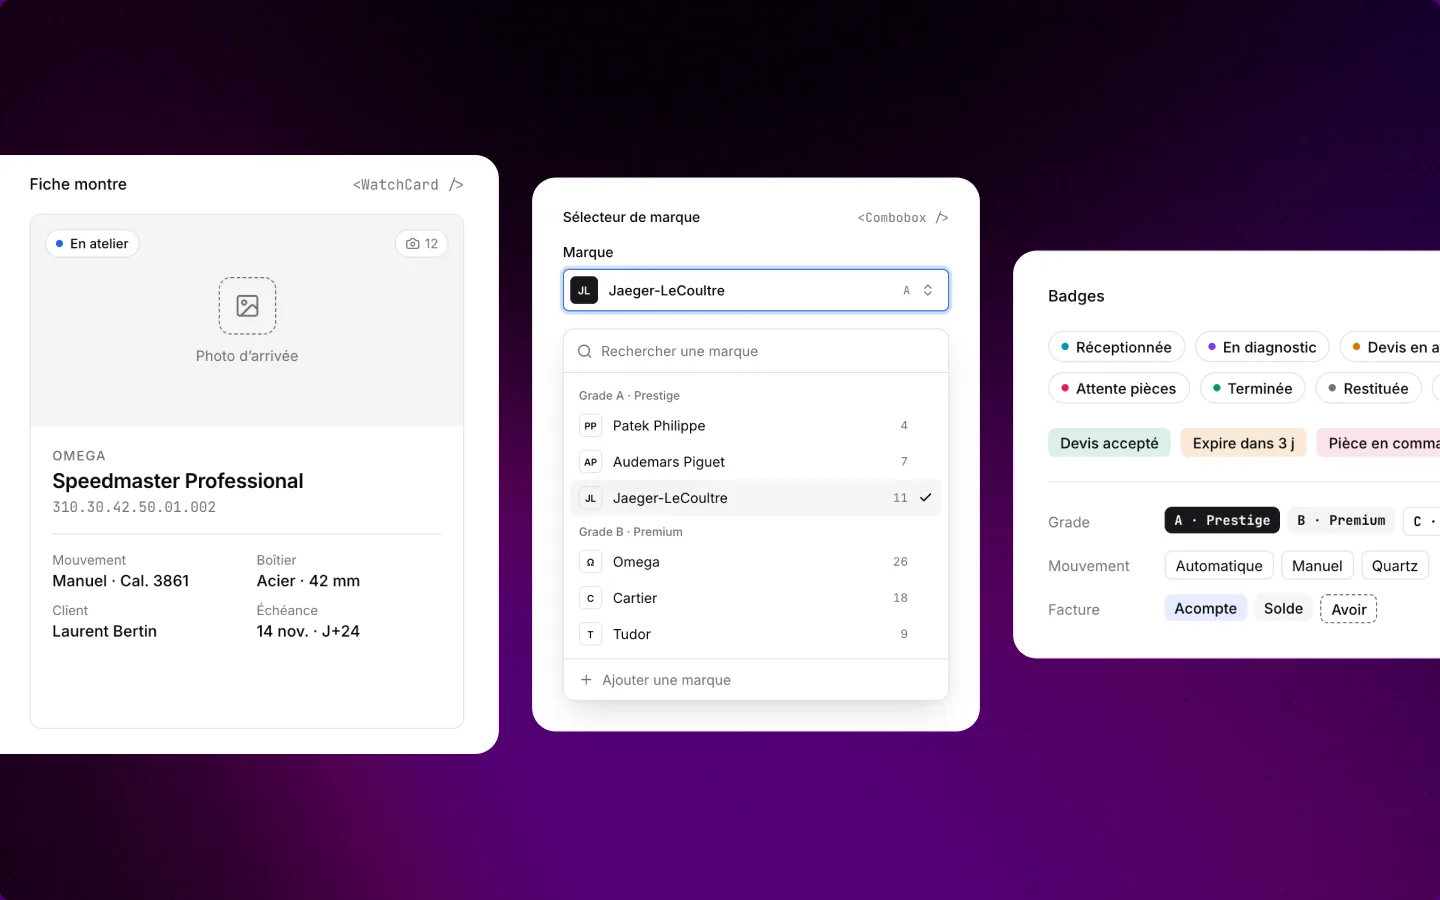Click the Terminée badge
The height and width of the screenshot is (900, 1440).
[1252, 388]
